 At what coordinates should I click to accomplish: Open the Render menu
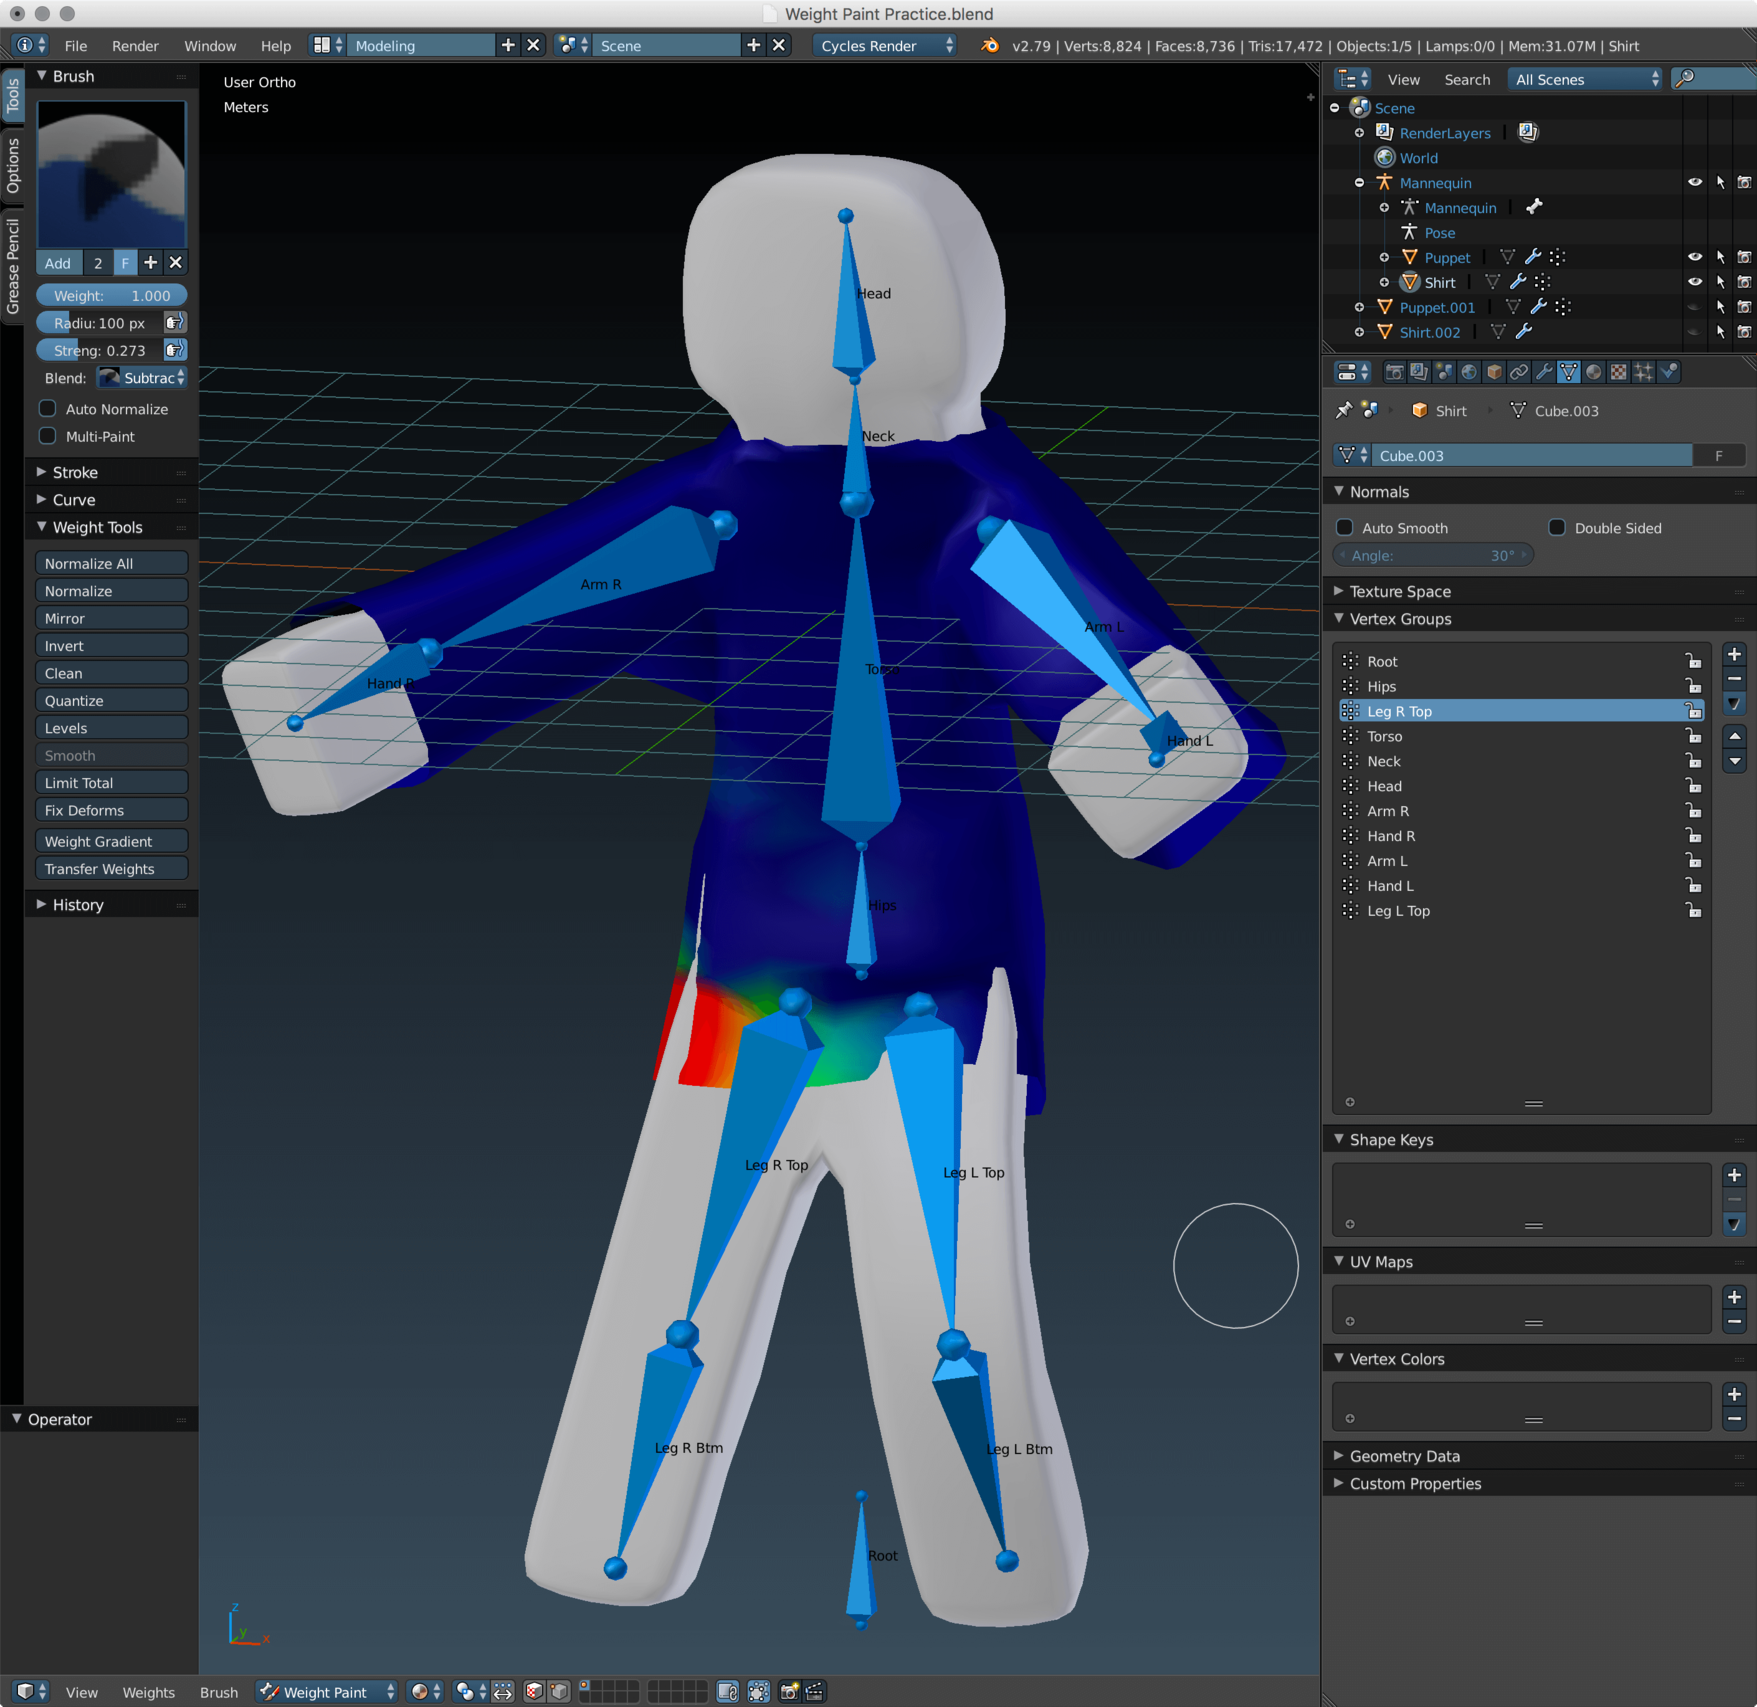135,46
